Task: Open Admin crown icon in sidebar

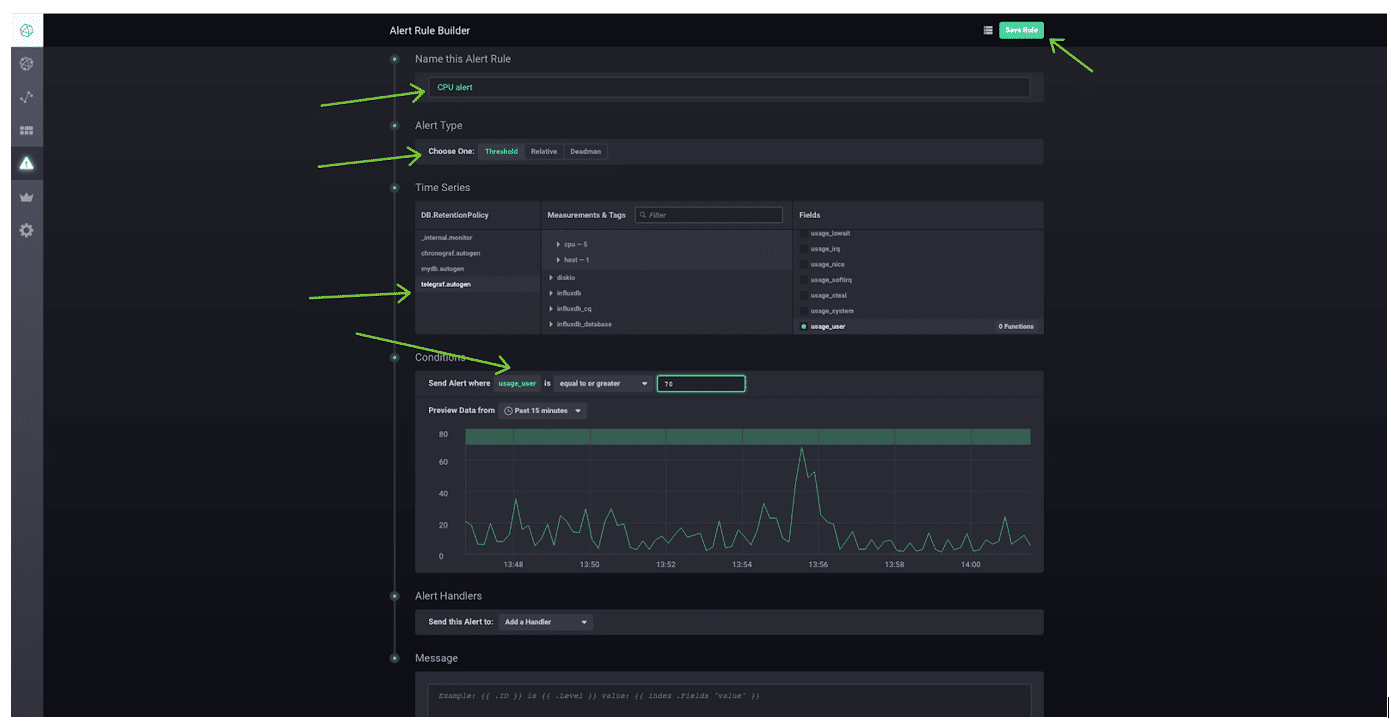Action: (x=27, y=197)
